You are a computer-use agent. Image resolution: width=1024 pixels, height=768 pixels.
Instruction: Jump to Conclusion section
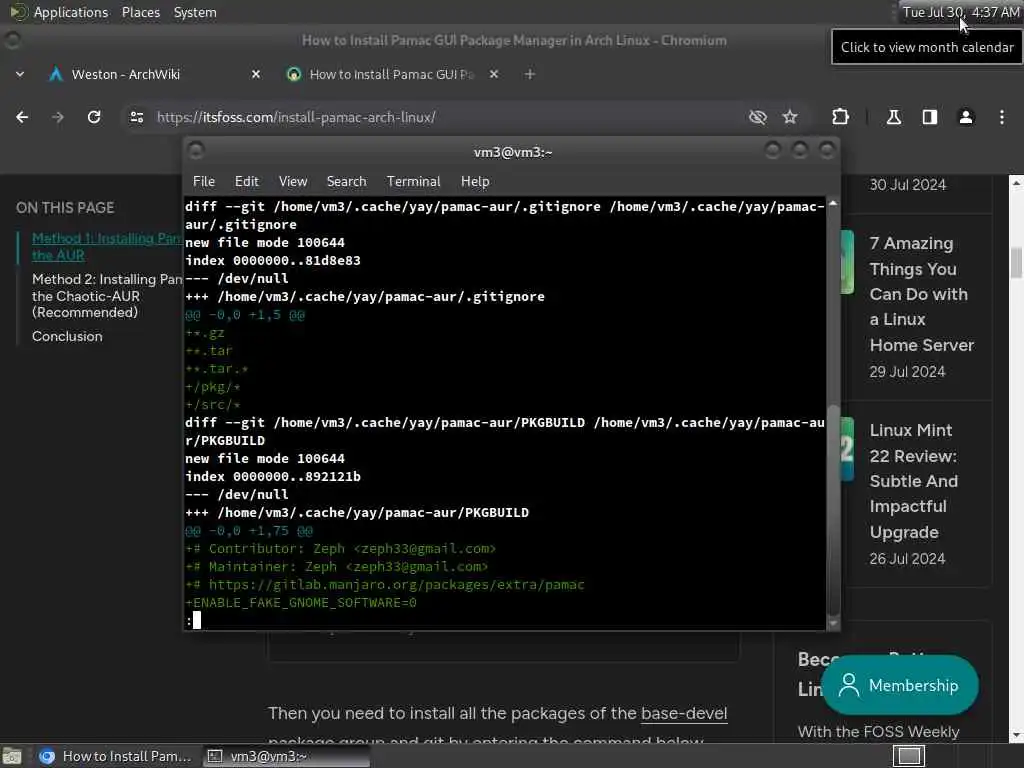(x=67, y=336)
